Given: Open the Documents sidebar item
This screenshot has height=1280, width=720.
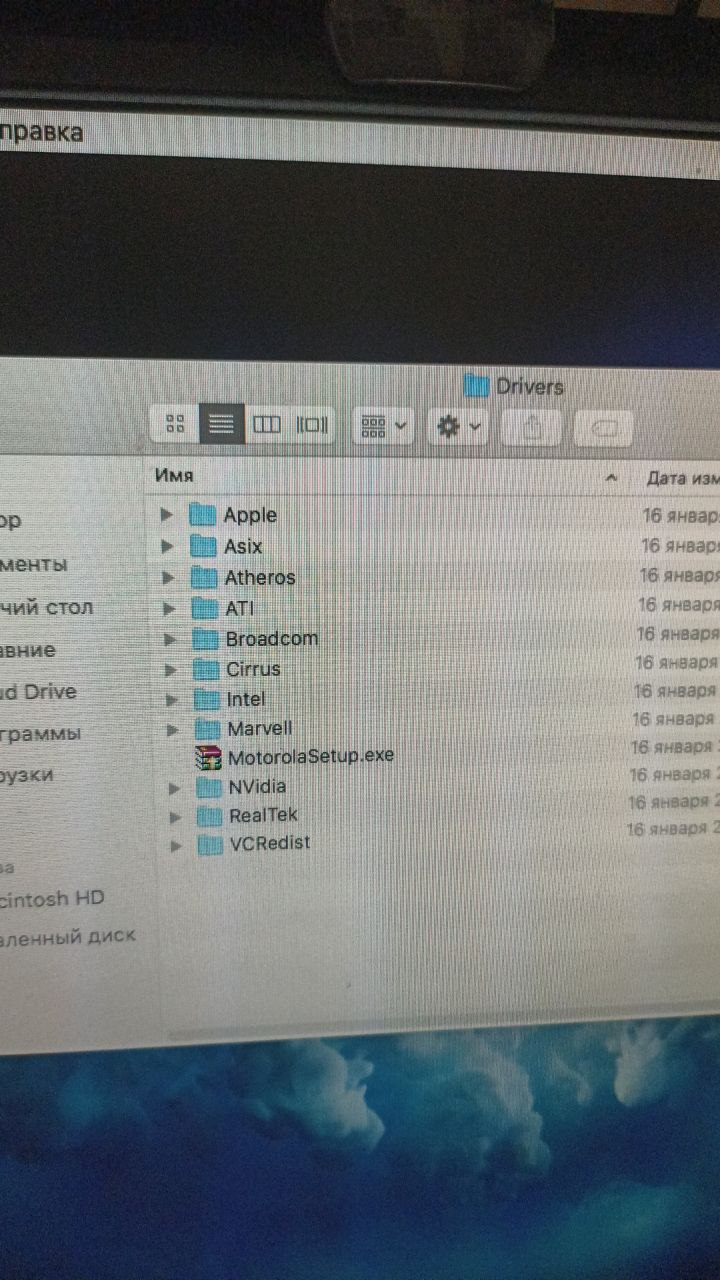Looking at the screenshot, I should [35, 564].
